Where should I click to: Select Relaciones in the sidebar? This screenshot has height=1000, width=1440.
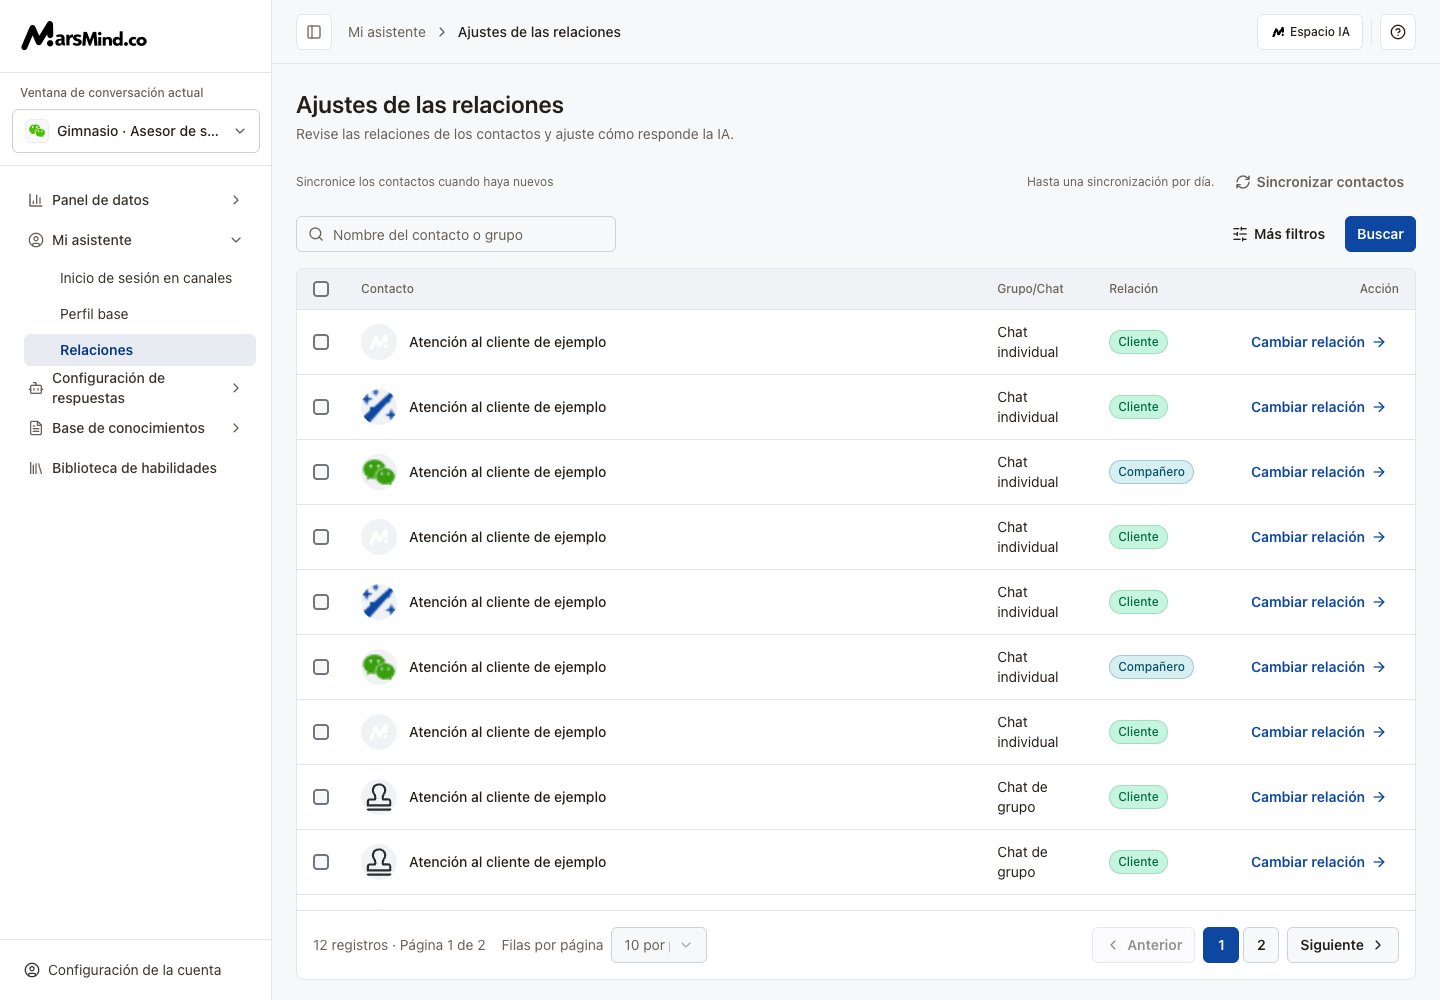pyautogui.click(x=140, y=350)
